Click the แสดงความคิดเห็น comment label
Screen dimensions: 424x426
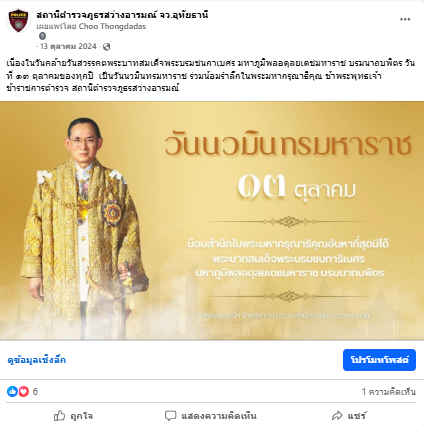tap(219, 416)
